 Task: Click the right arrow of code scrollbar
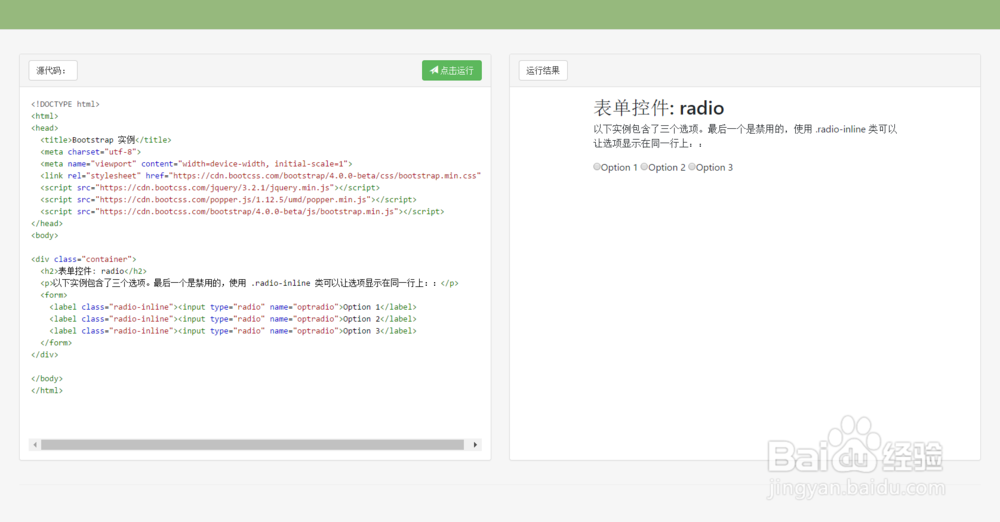(475, 445)
